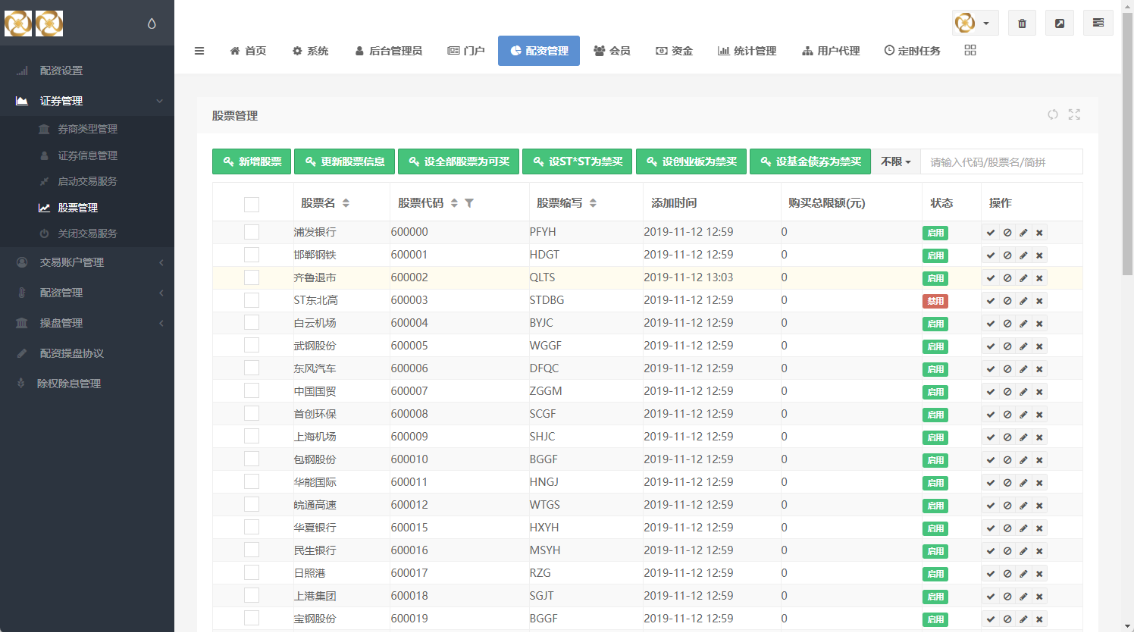
Task: Click the vertical page scrollbar
Action: [x=1127, y=145]
